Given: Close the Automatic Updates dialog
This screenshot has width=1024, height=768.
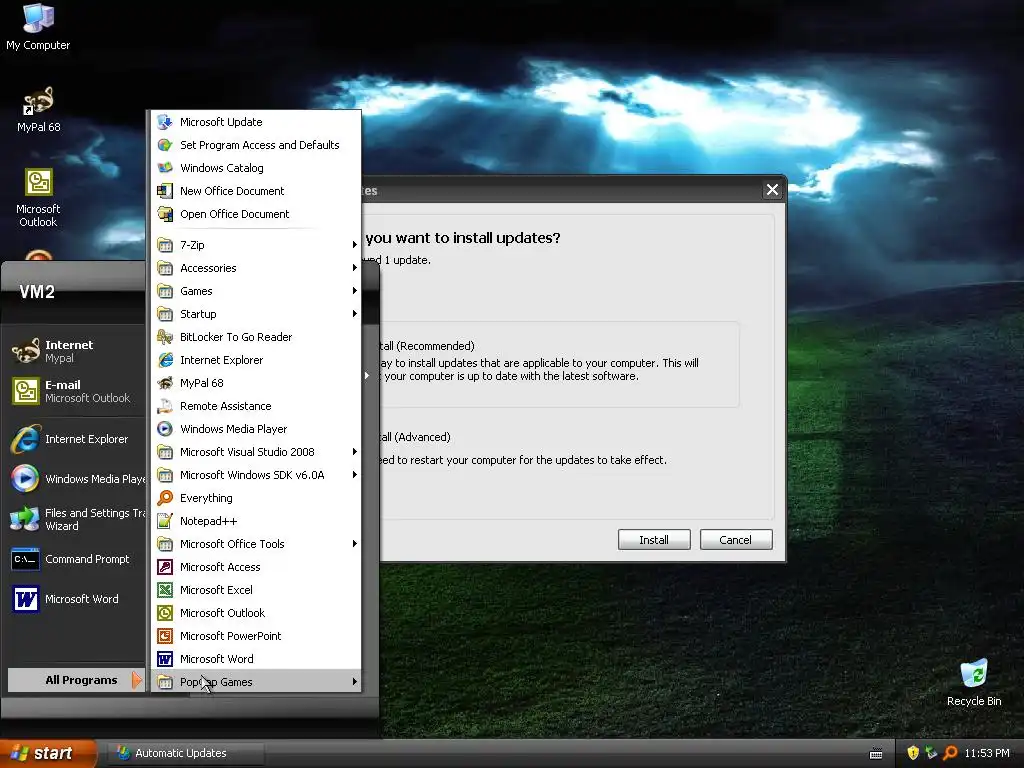Looking at the screenshot, I should (772, 189).
